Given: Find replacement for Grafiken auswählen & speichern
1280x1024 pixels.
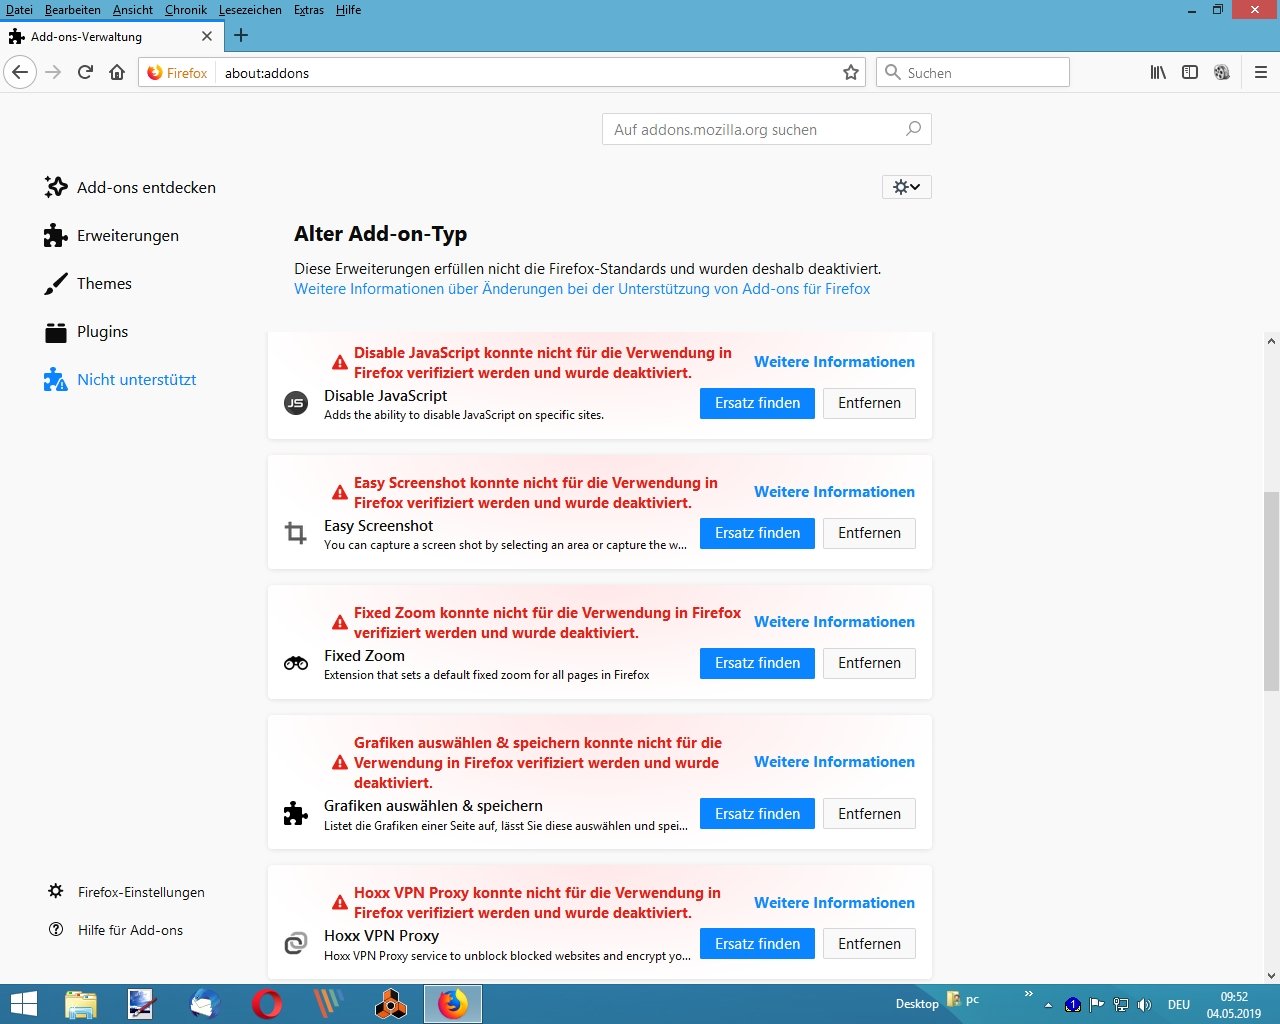Looking at the screenshot, I should pyautogui.click(x=757, y=814).
